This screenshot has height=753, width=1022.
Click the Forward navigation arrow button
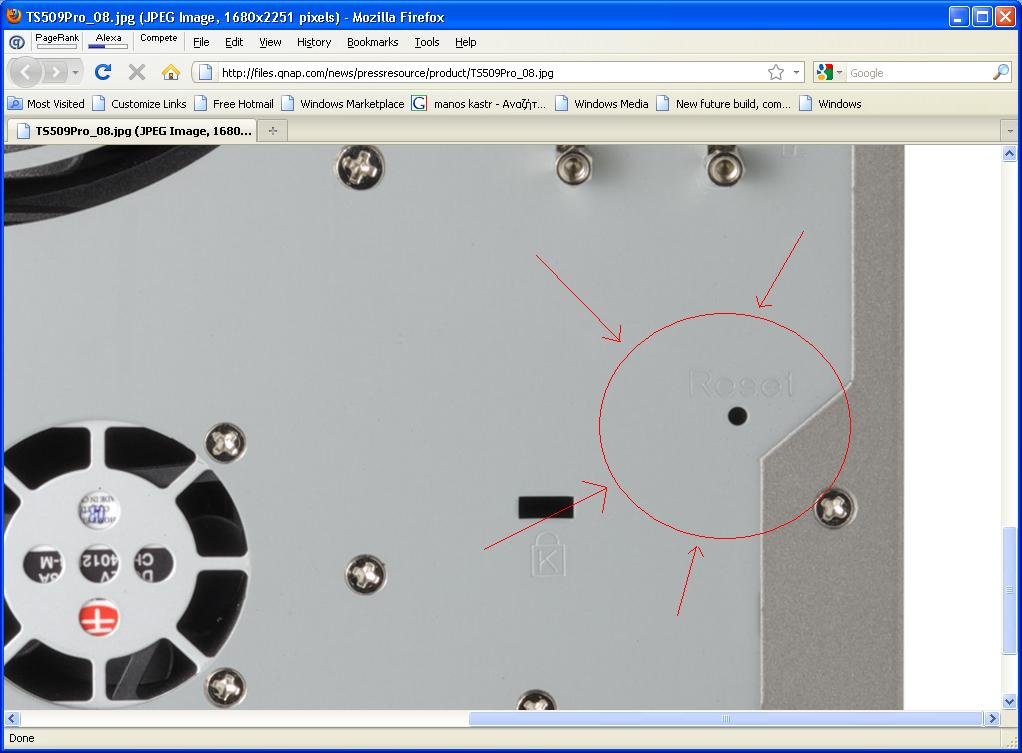(56, 72)
